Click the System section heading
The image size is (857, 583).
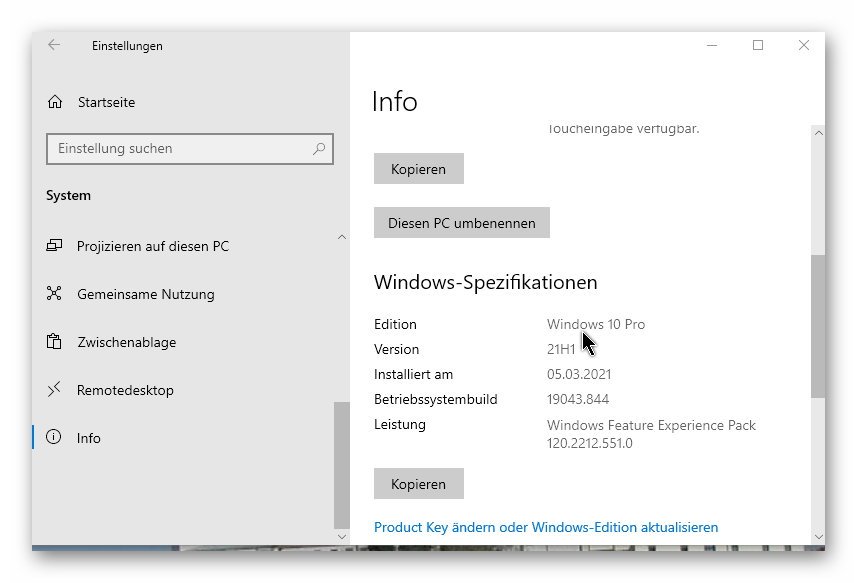tap(68, 196)
